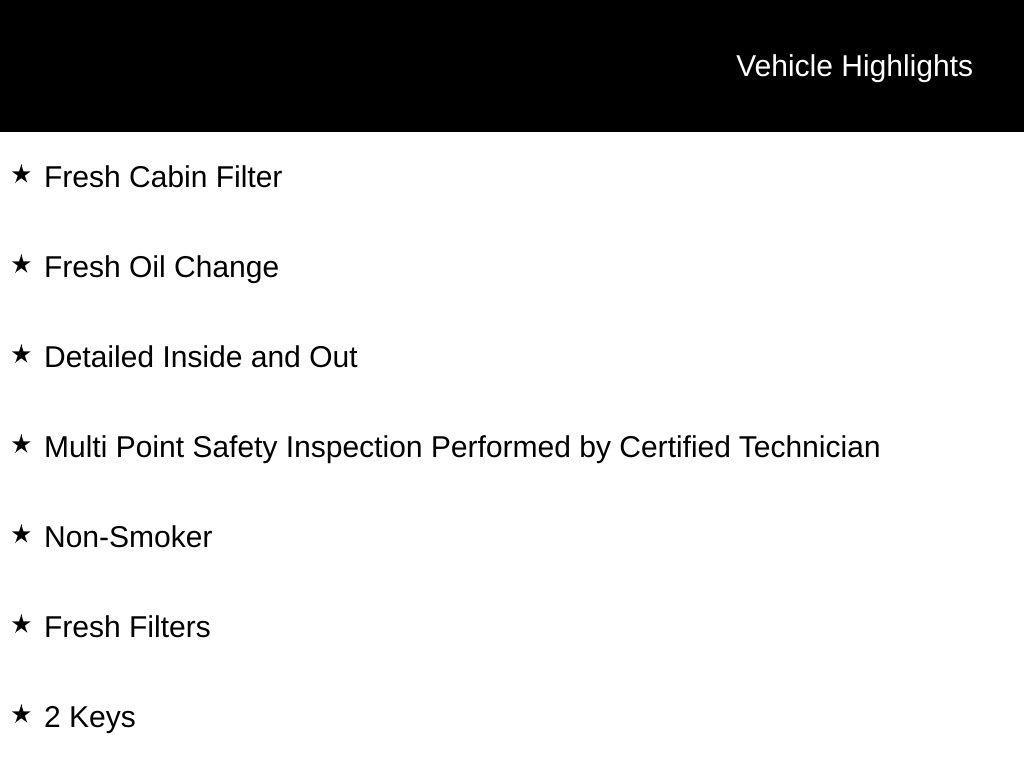
Task: Click the star before Multi Point Safety Inspection
Action: (21, 445)
